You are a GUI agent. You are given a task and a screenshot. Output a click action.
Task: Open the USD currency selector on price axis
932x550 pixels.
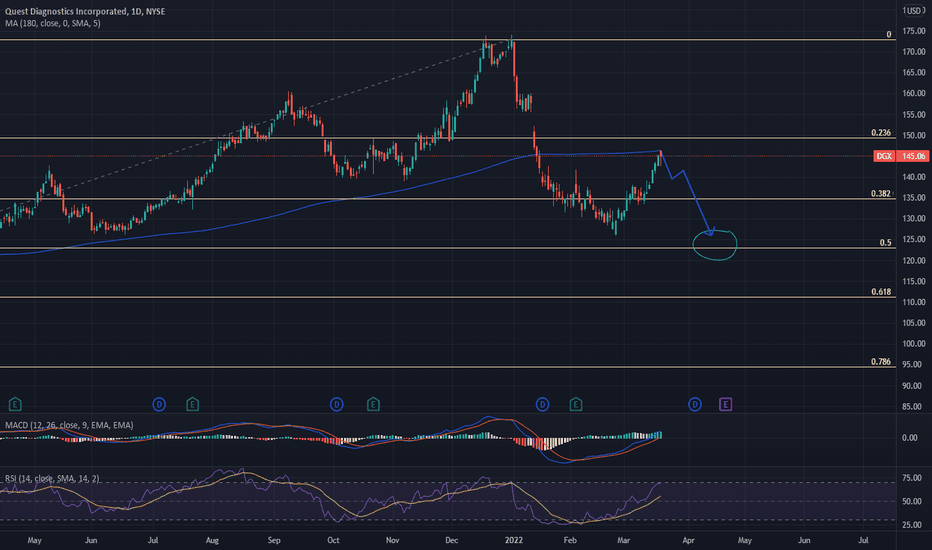coord(913,11)
